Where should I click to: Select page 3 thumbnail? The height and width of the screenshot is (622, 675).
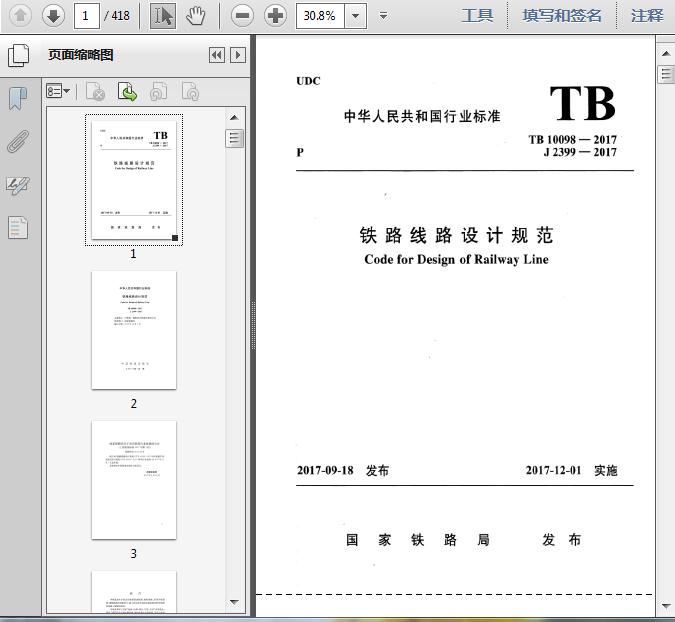134,480
